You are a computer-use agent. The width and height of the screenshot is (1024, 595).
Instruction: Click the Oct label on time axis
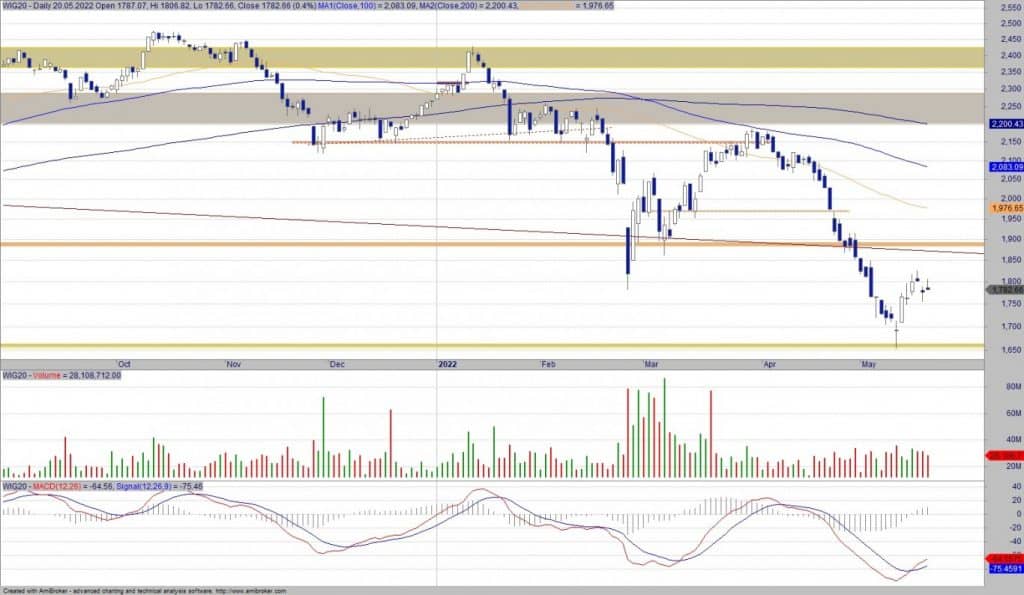click(x=123, y=364)
